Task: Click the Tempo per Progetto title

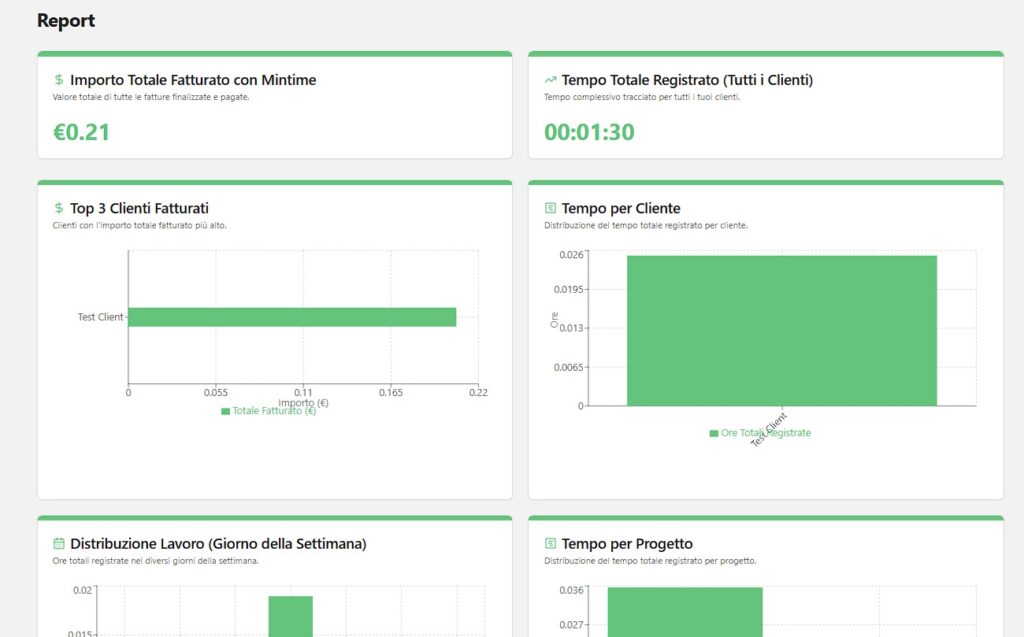Action: coord(627,543)
